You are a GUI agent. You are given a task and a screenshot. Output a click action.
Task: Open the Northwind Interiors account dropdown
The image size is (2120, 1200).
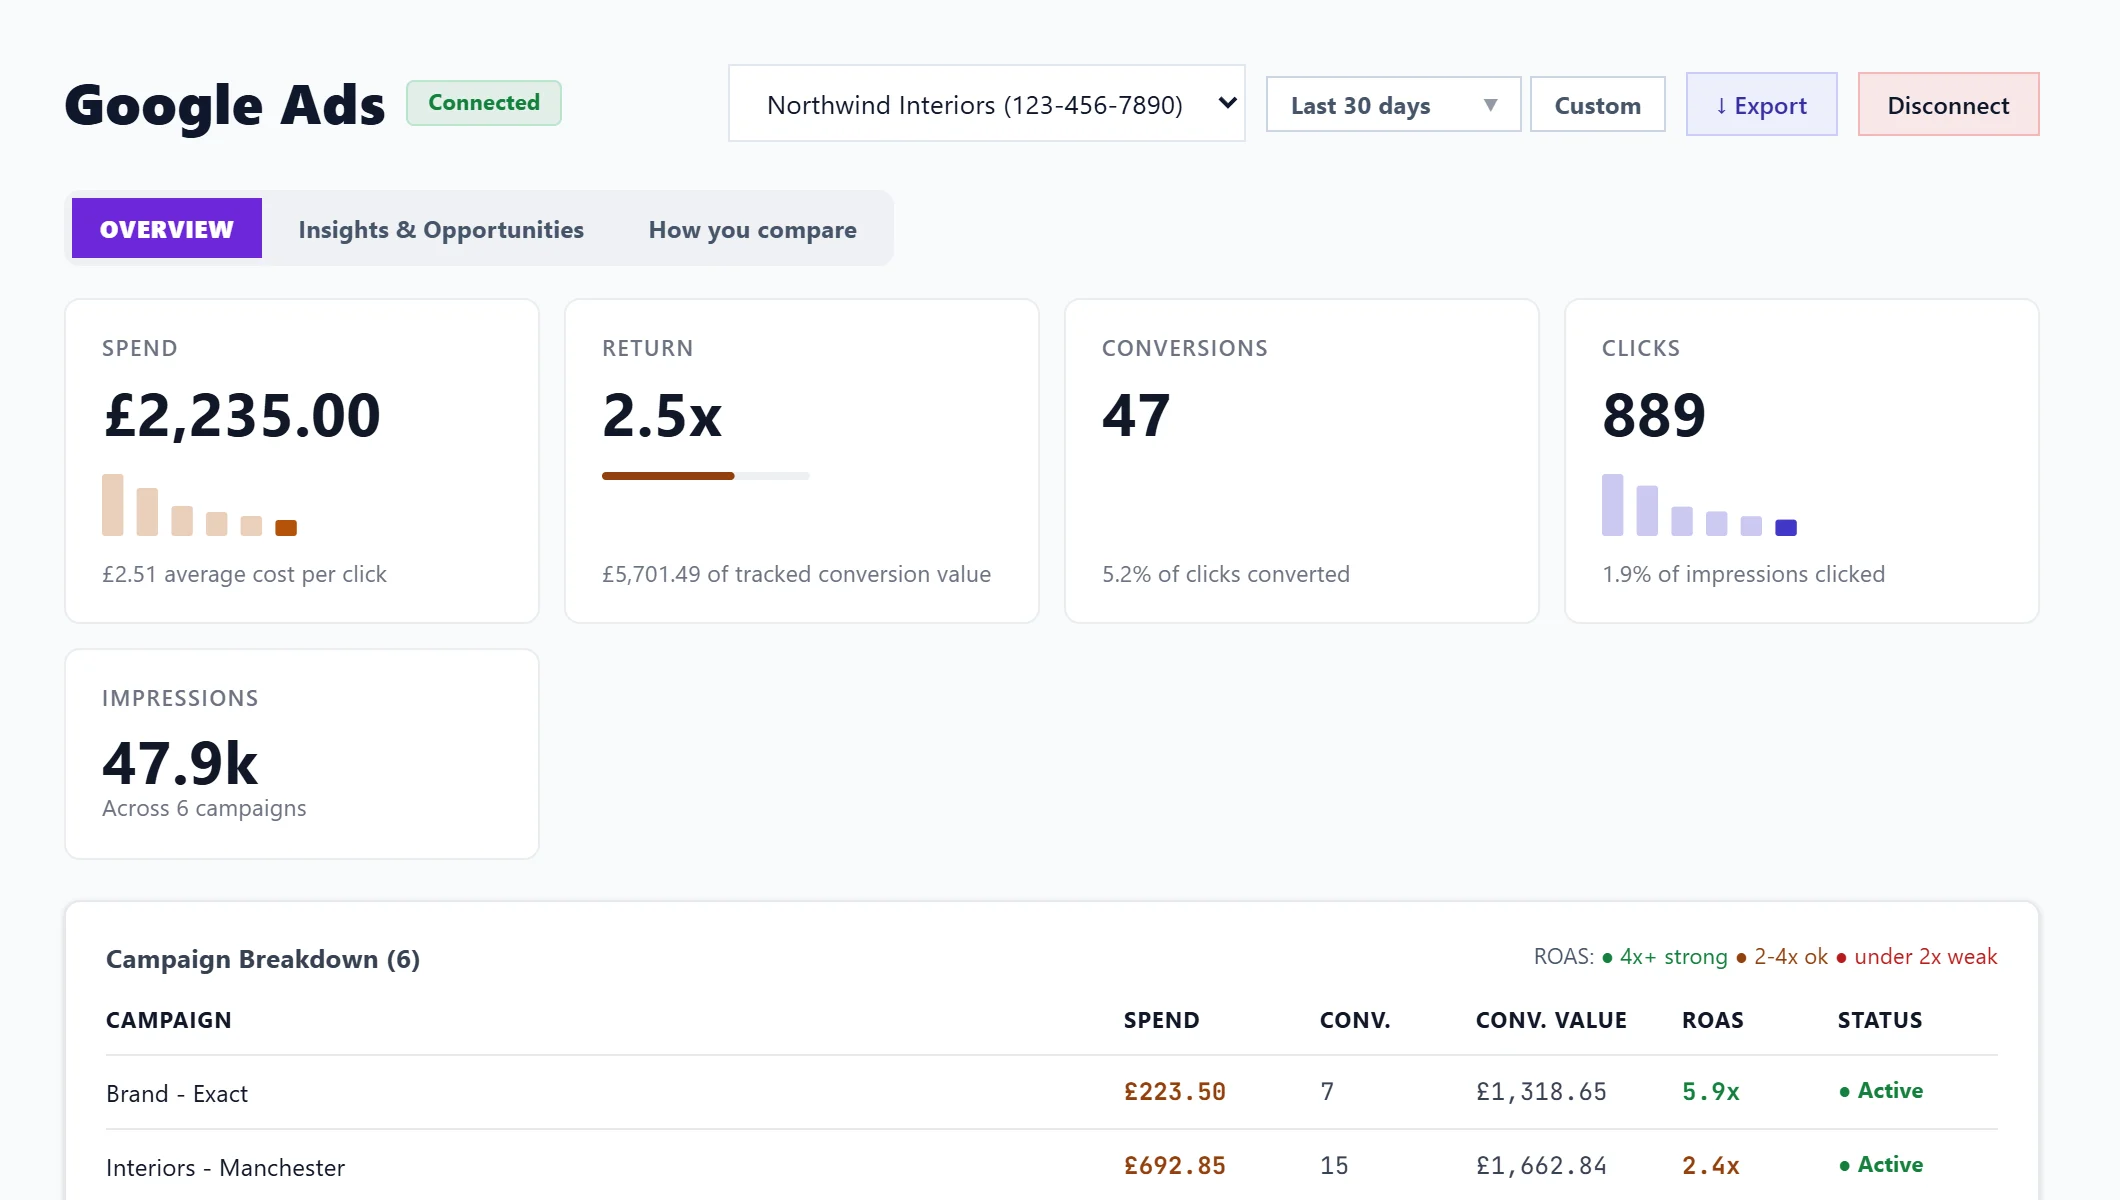986,104
